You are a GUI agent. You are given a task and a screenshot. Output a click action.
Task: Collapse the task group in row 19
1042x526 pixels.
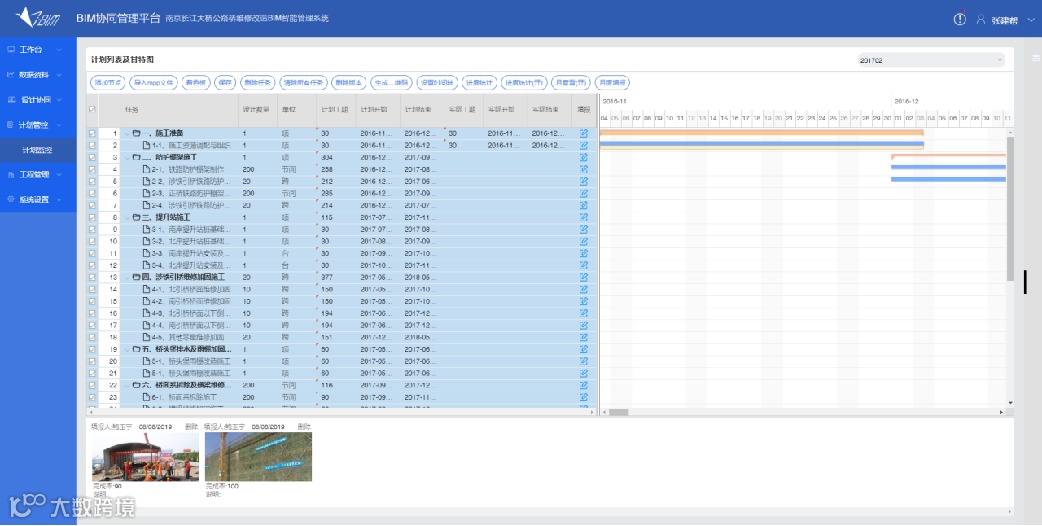pos(127,349)
